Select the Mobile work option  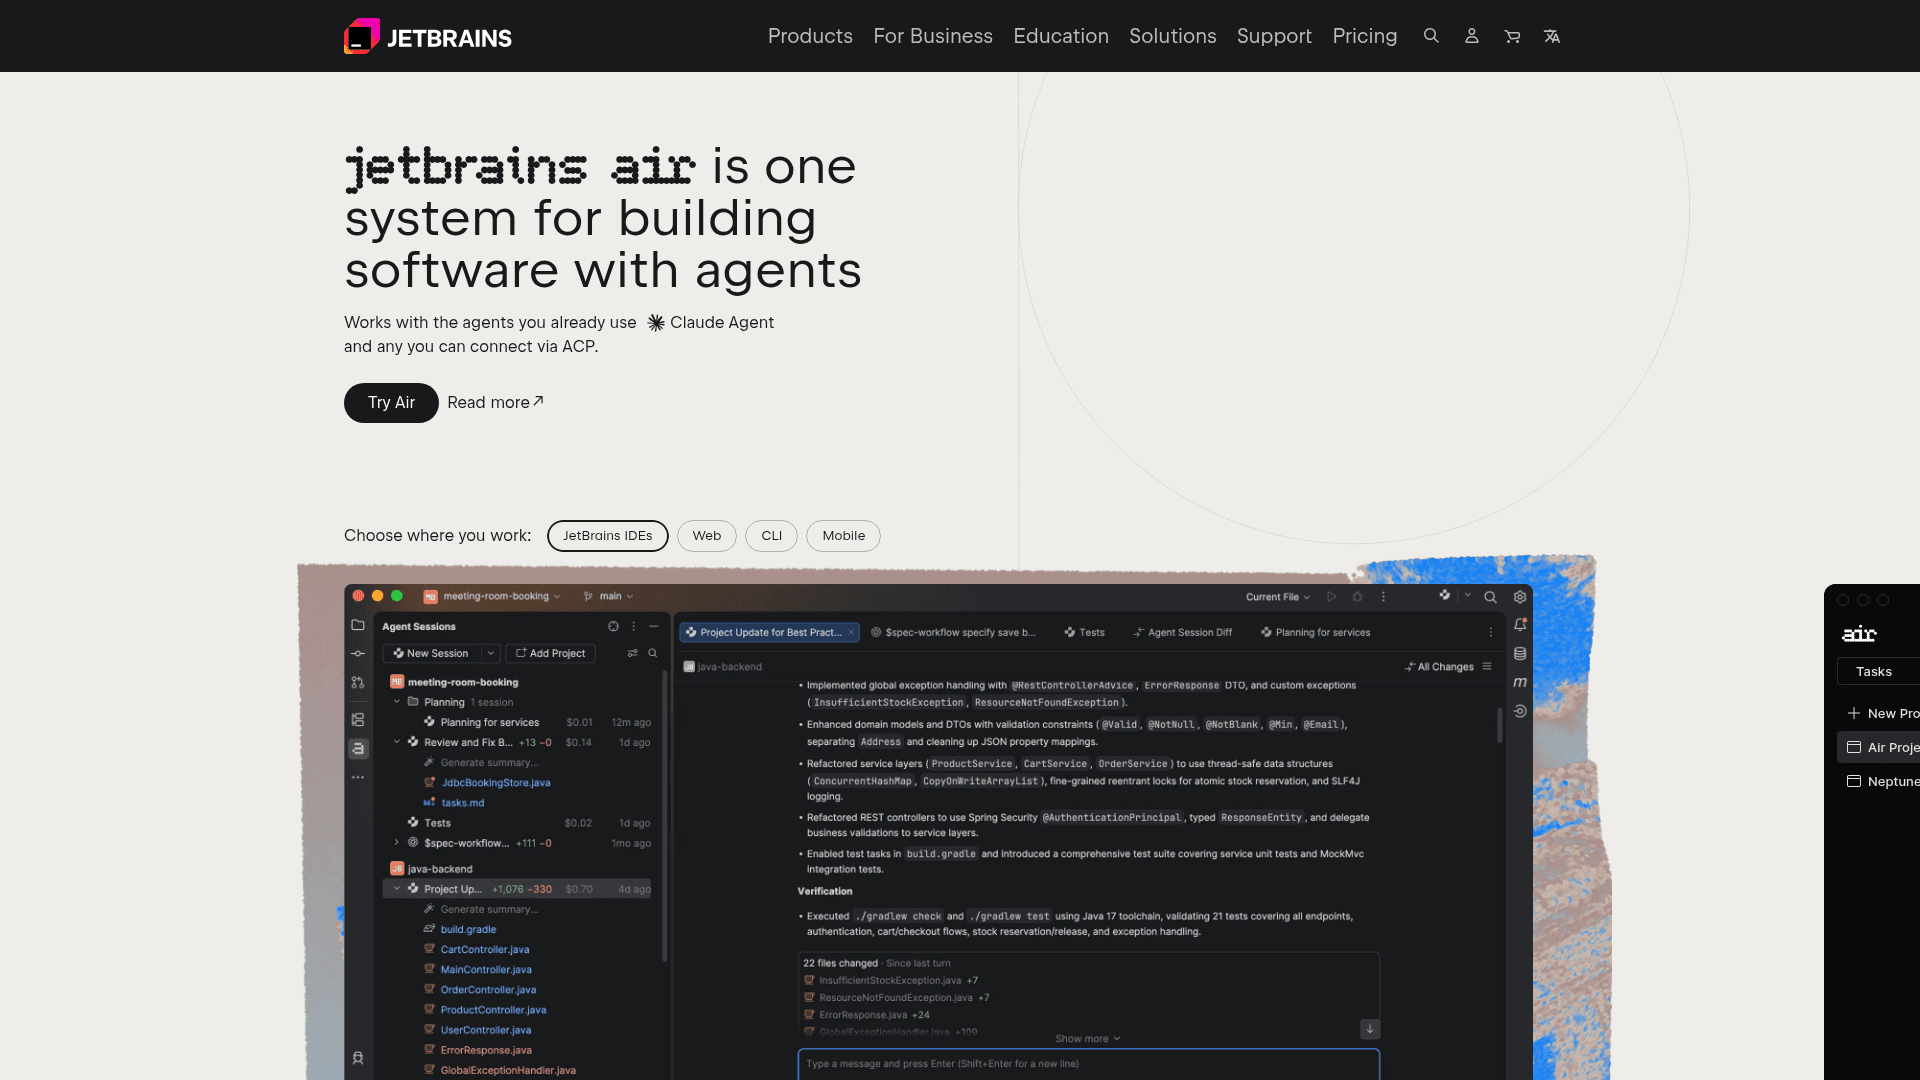point(843,536)
